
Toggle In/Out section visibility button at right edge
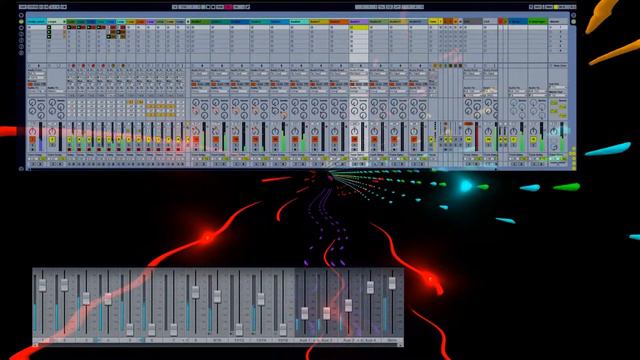pyautogui.click(x=574, y=149)
